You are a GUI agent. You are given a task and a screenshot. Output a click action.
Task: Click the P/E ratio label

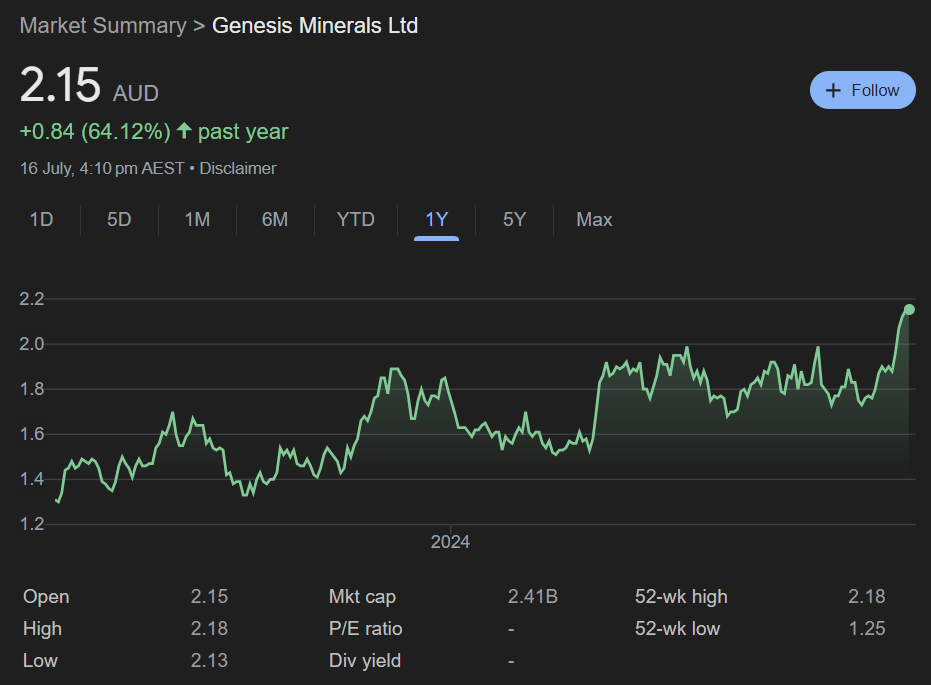point(366,629)
